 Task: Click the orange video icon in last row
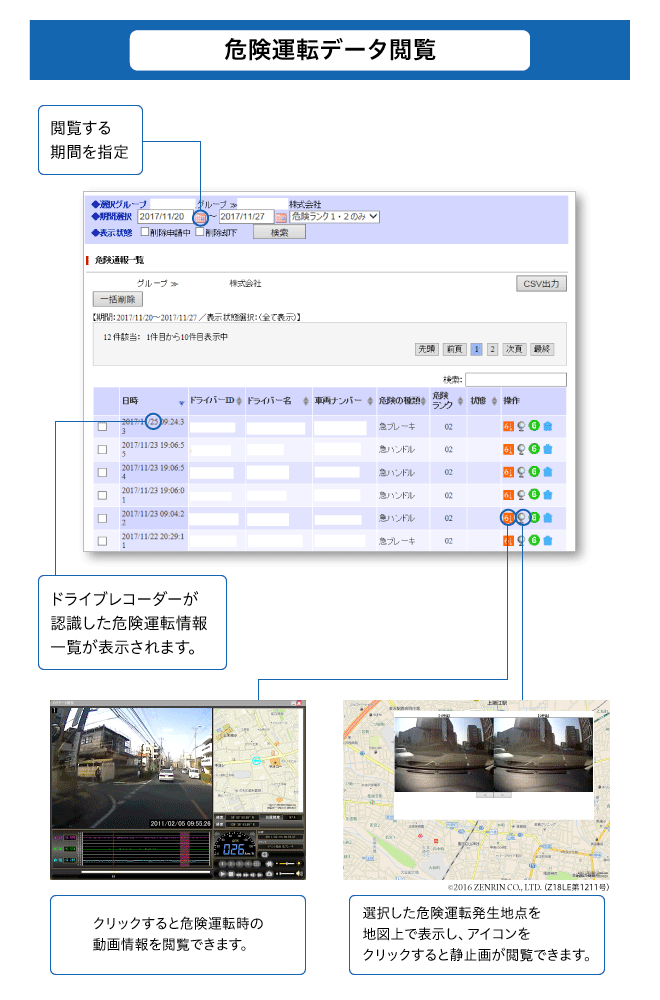(508, 541)
